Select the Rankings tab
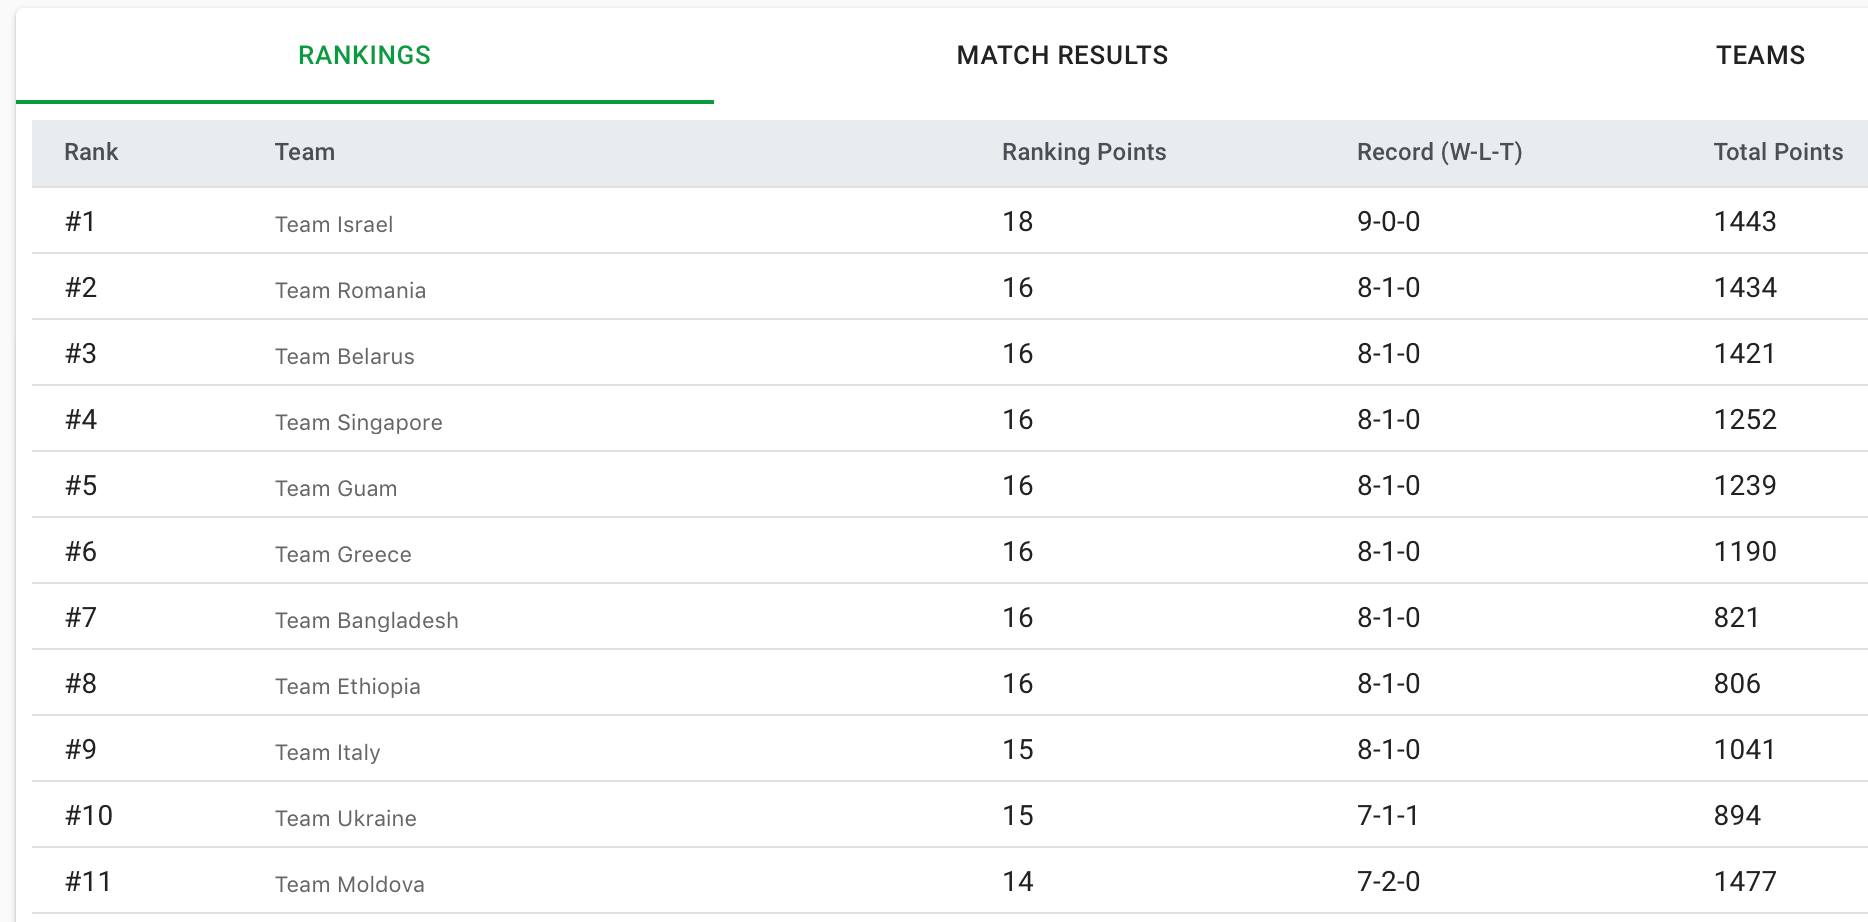 coord(365,55)
